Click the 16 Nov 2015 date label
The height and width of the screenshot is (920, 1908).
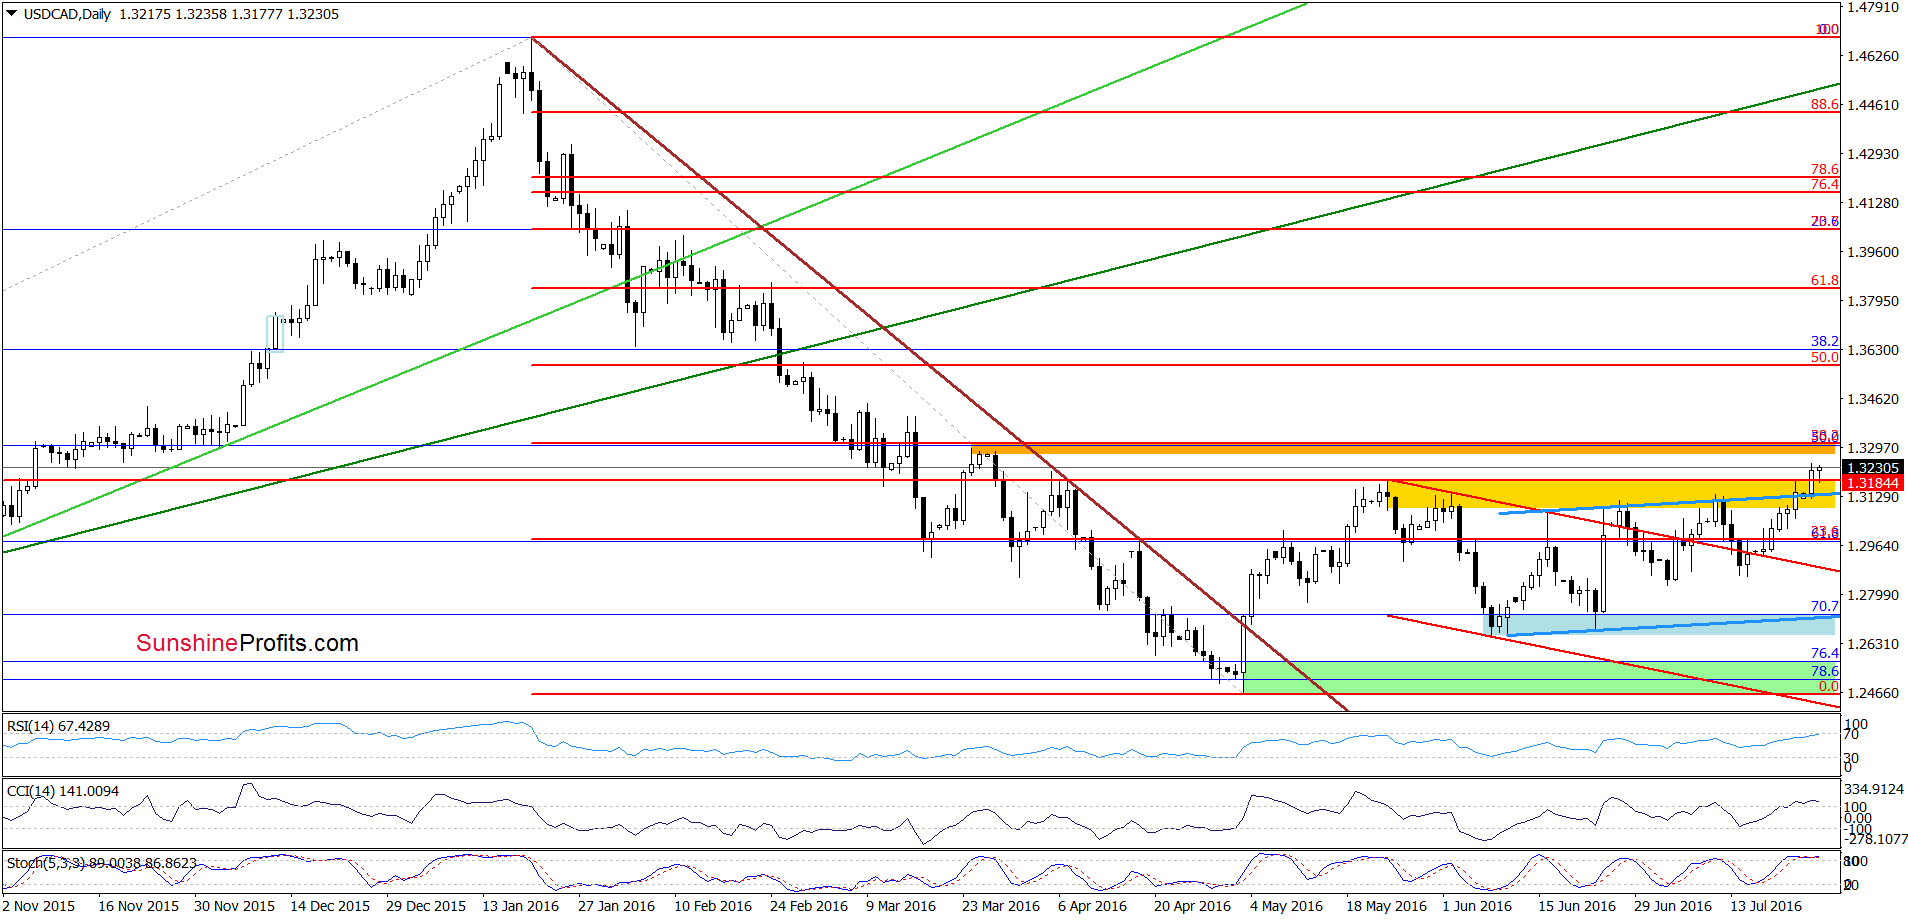(138, 906)
